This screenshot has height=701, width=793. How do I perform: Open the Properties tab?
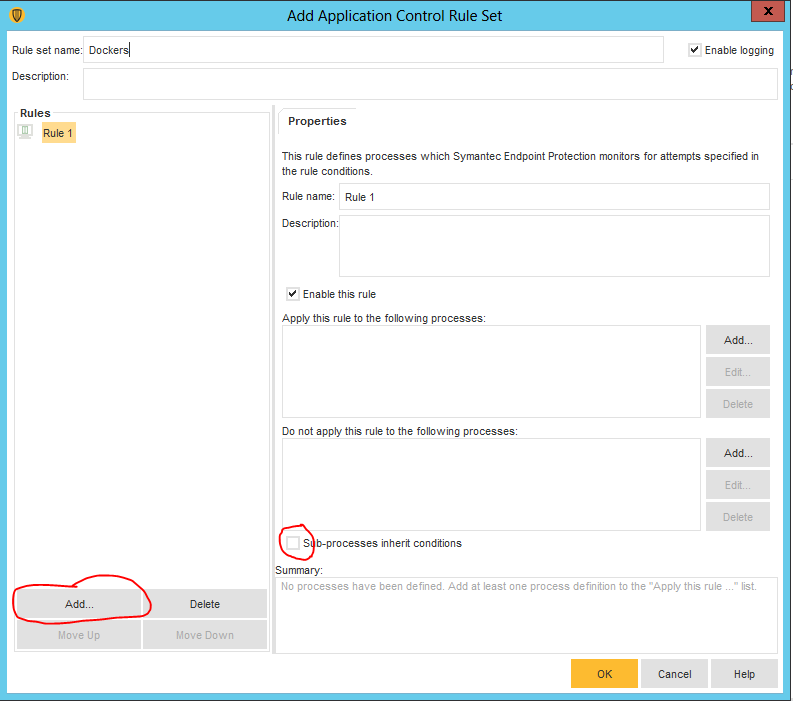[x=317, y=121]
